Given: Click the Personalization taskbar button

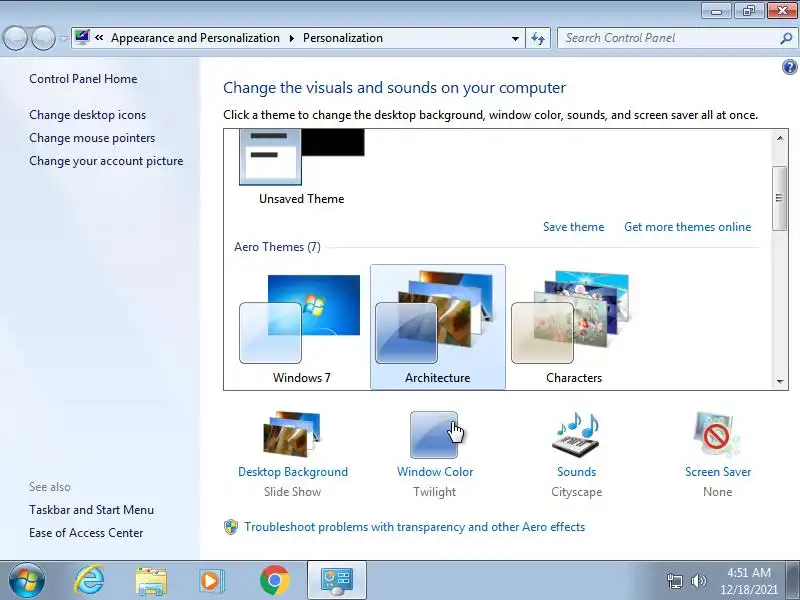Looking at the screenshot, I should pyautogui.click(x=337, y=581).
